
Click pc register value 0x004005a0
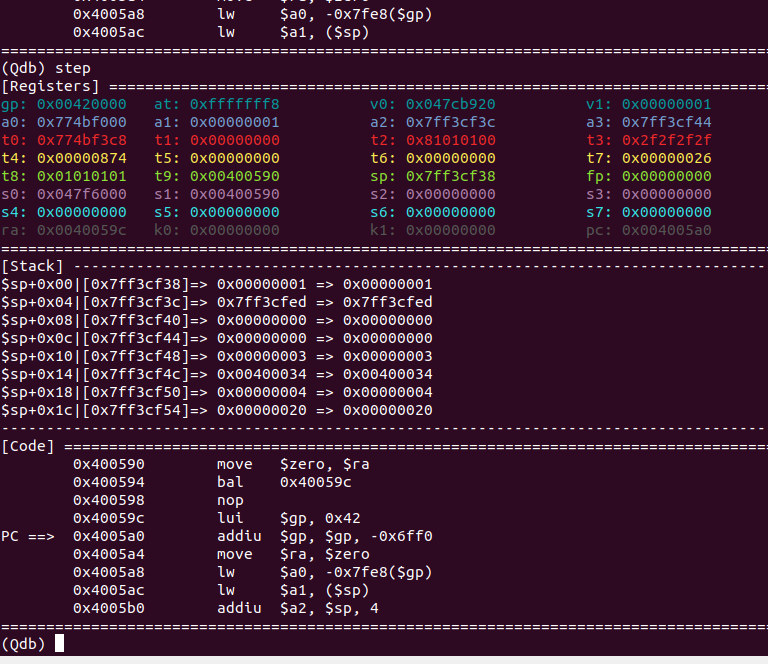pos(667,231)
